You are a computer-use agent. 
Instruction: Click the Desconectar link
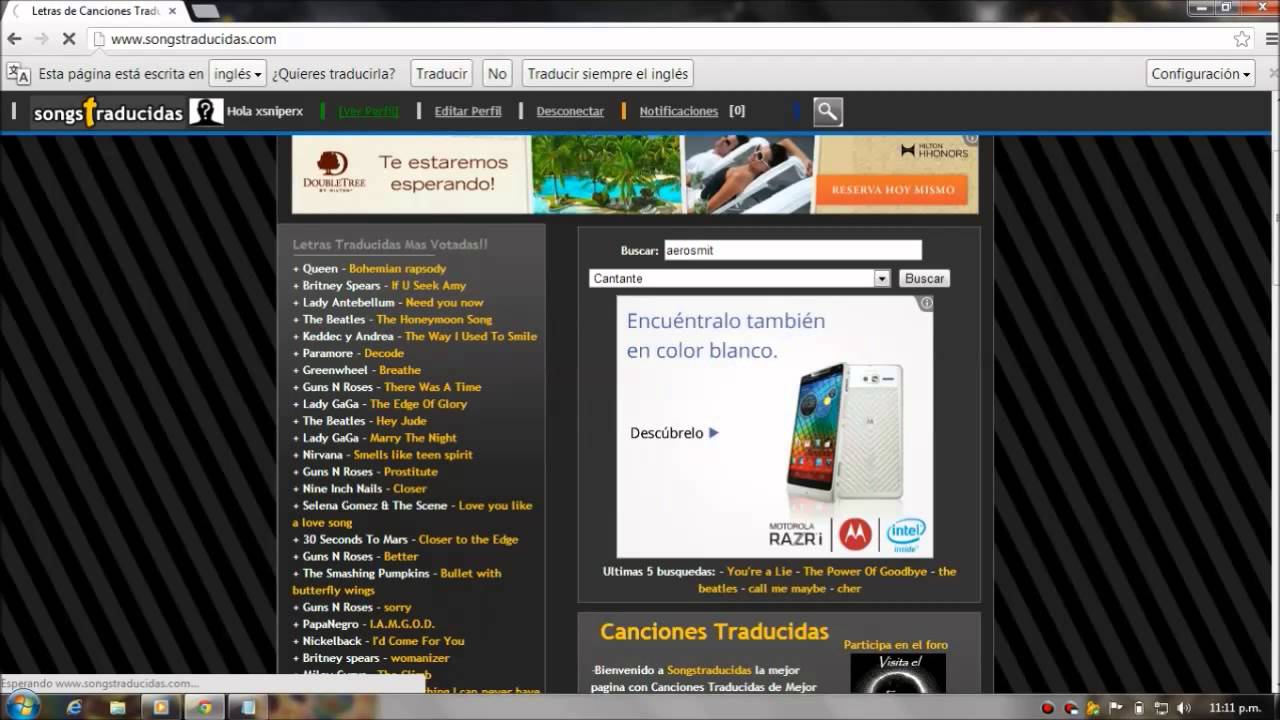(x=570, y=111)
